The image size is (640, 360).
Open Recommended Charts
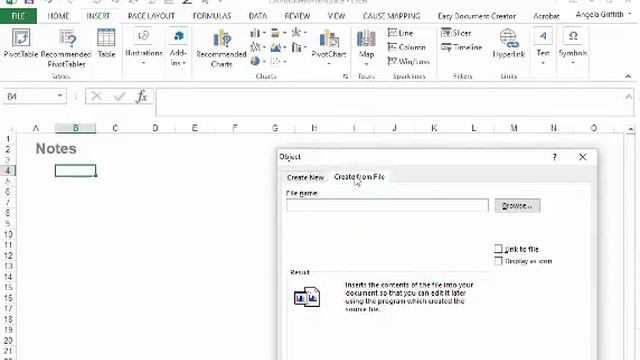click(221, 48)
